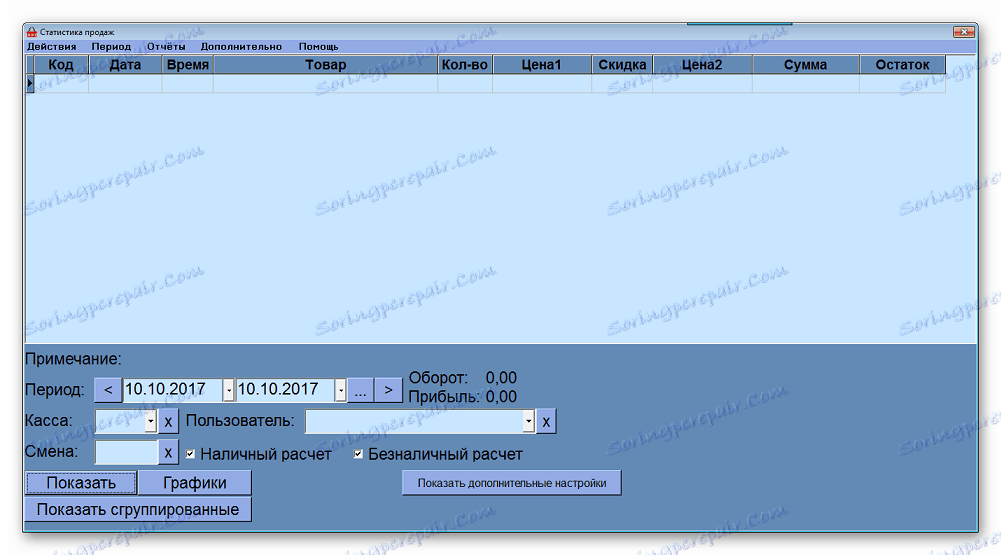The width and height of the screenshot is (1001, 555).
Task: Click the Кол-во column header
Action: (x=465, y=65)
